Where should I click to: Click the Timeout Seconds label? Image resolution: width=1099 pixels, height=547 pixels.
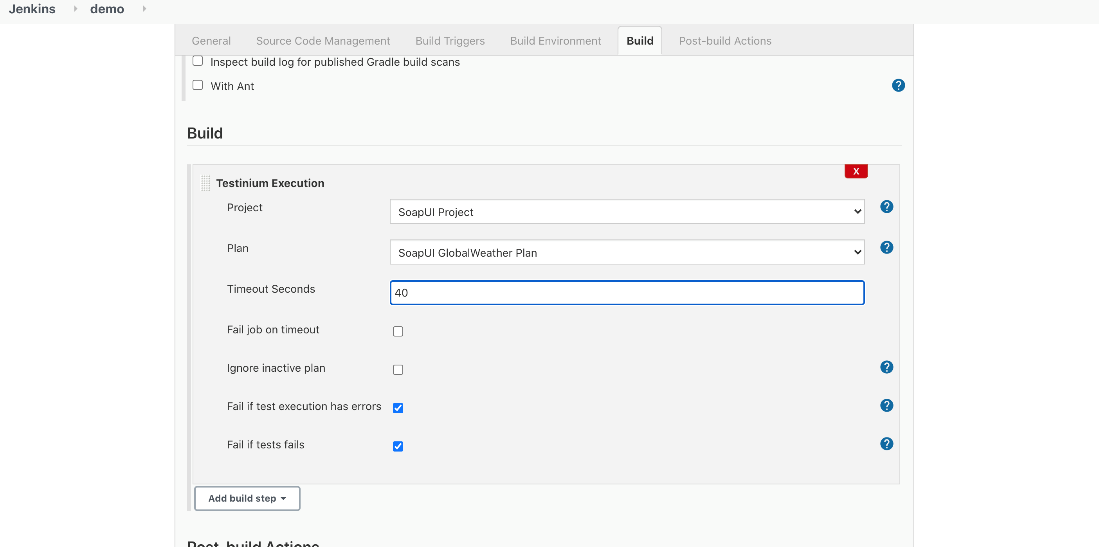271,289
